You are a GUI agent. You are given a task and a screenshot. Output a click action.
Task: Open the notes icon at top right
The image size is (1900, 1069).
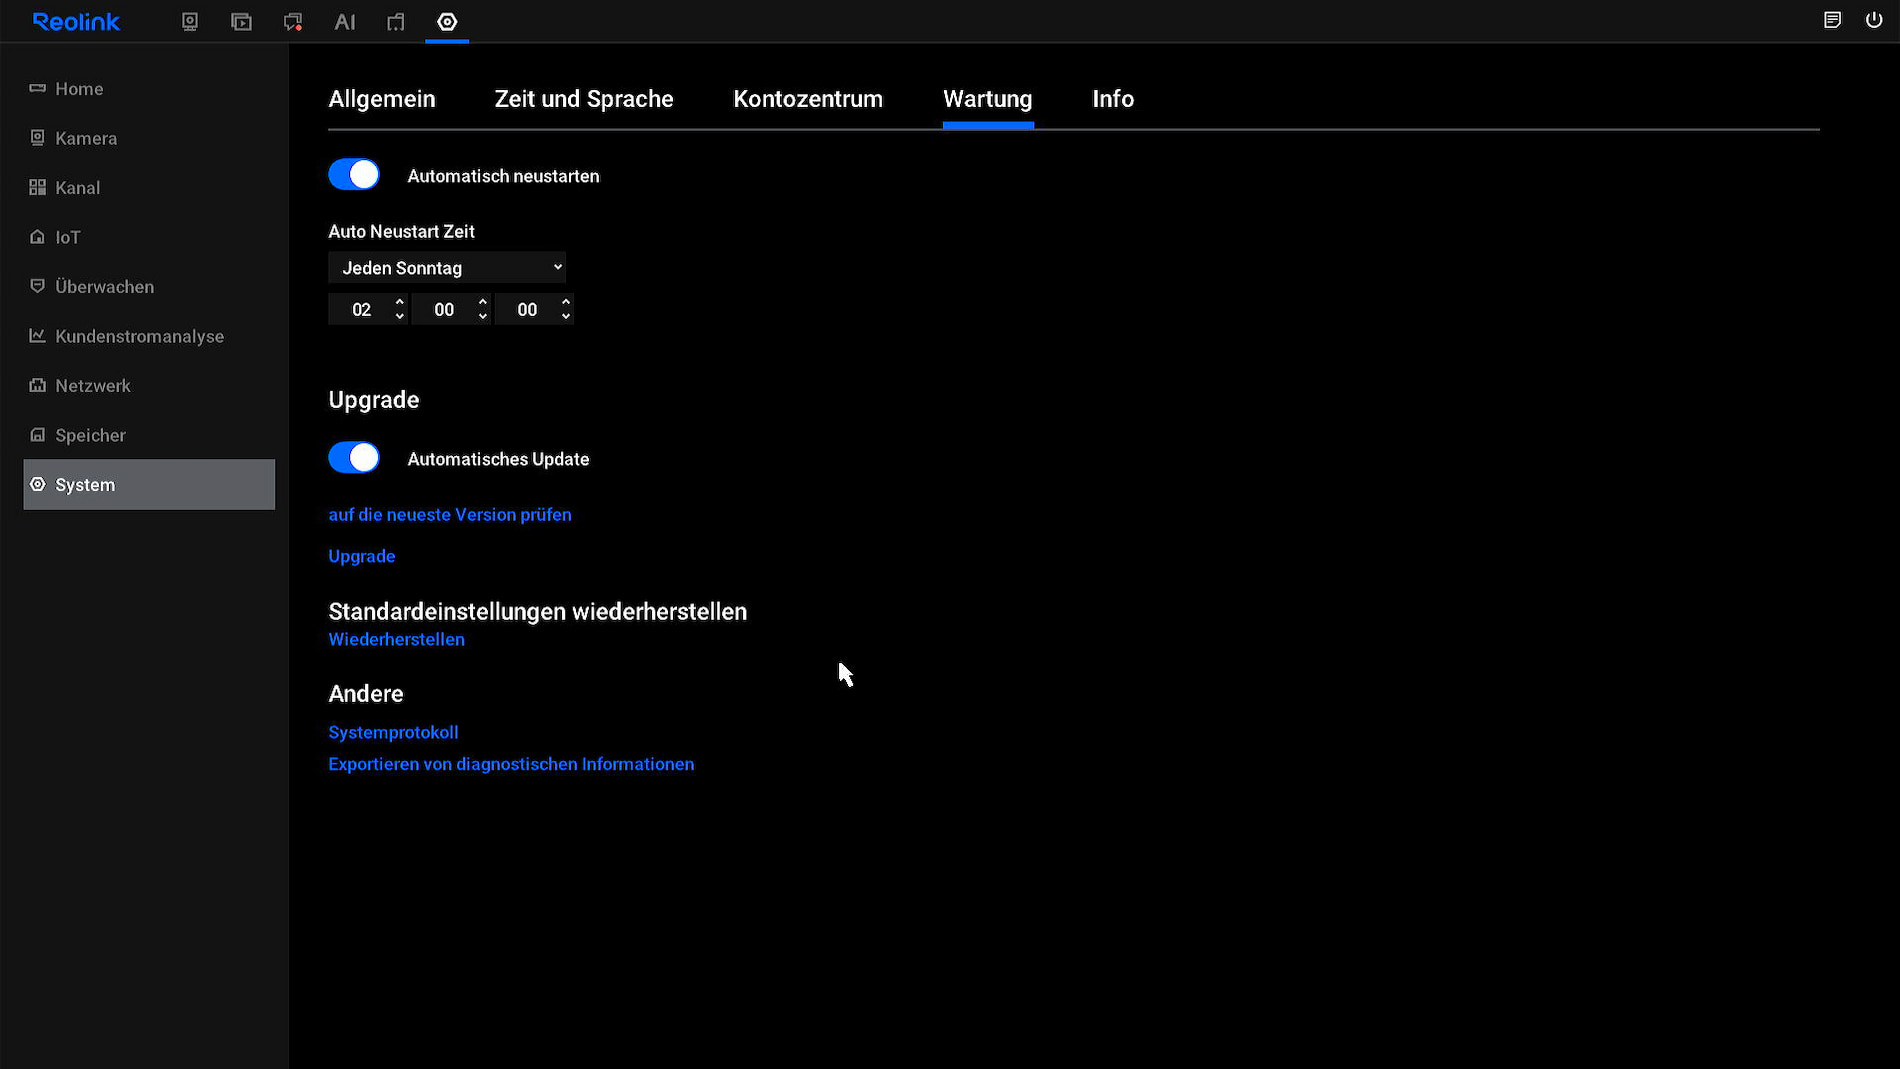(x=1832, y=20)
